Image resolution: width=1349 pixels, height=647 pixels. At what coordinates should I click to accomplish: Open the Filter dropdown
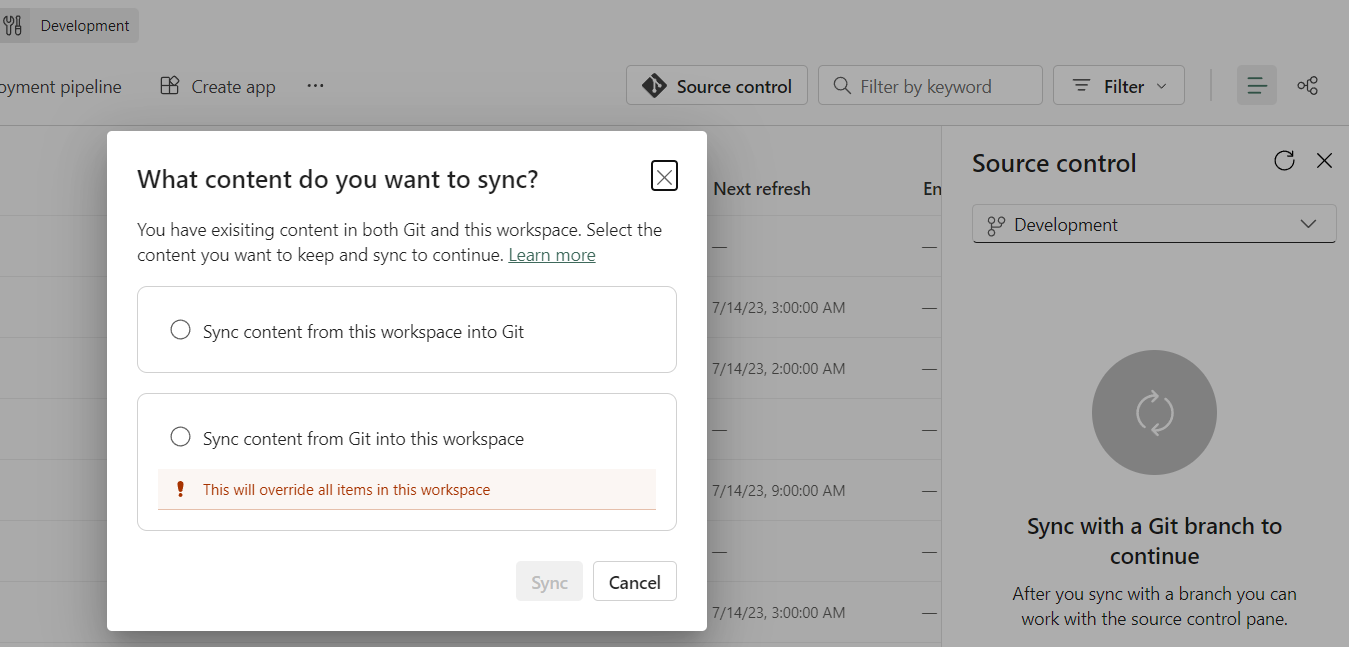pos(1118,86)
